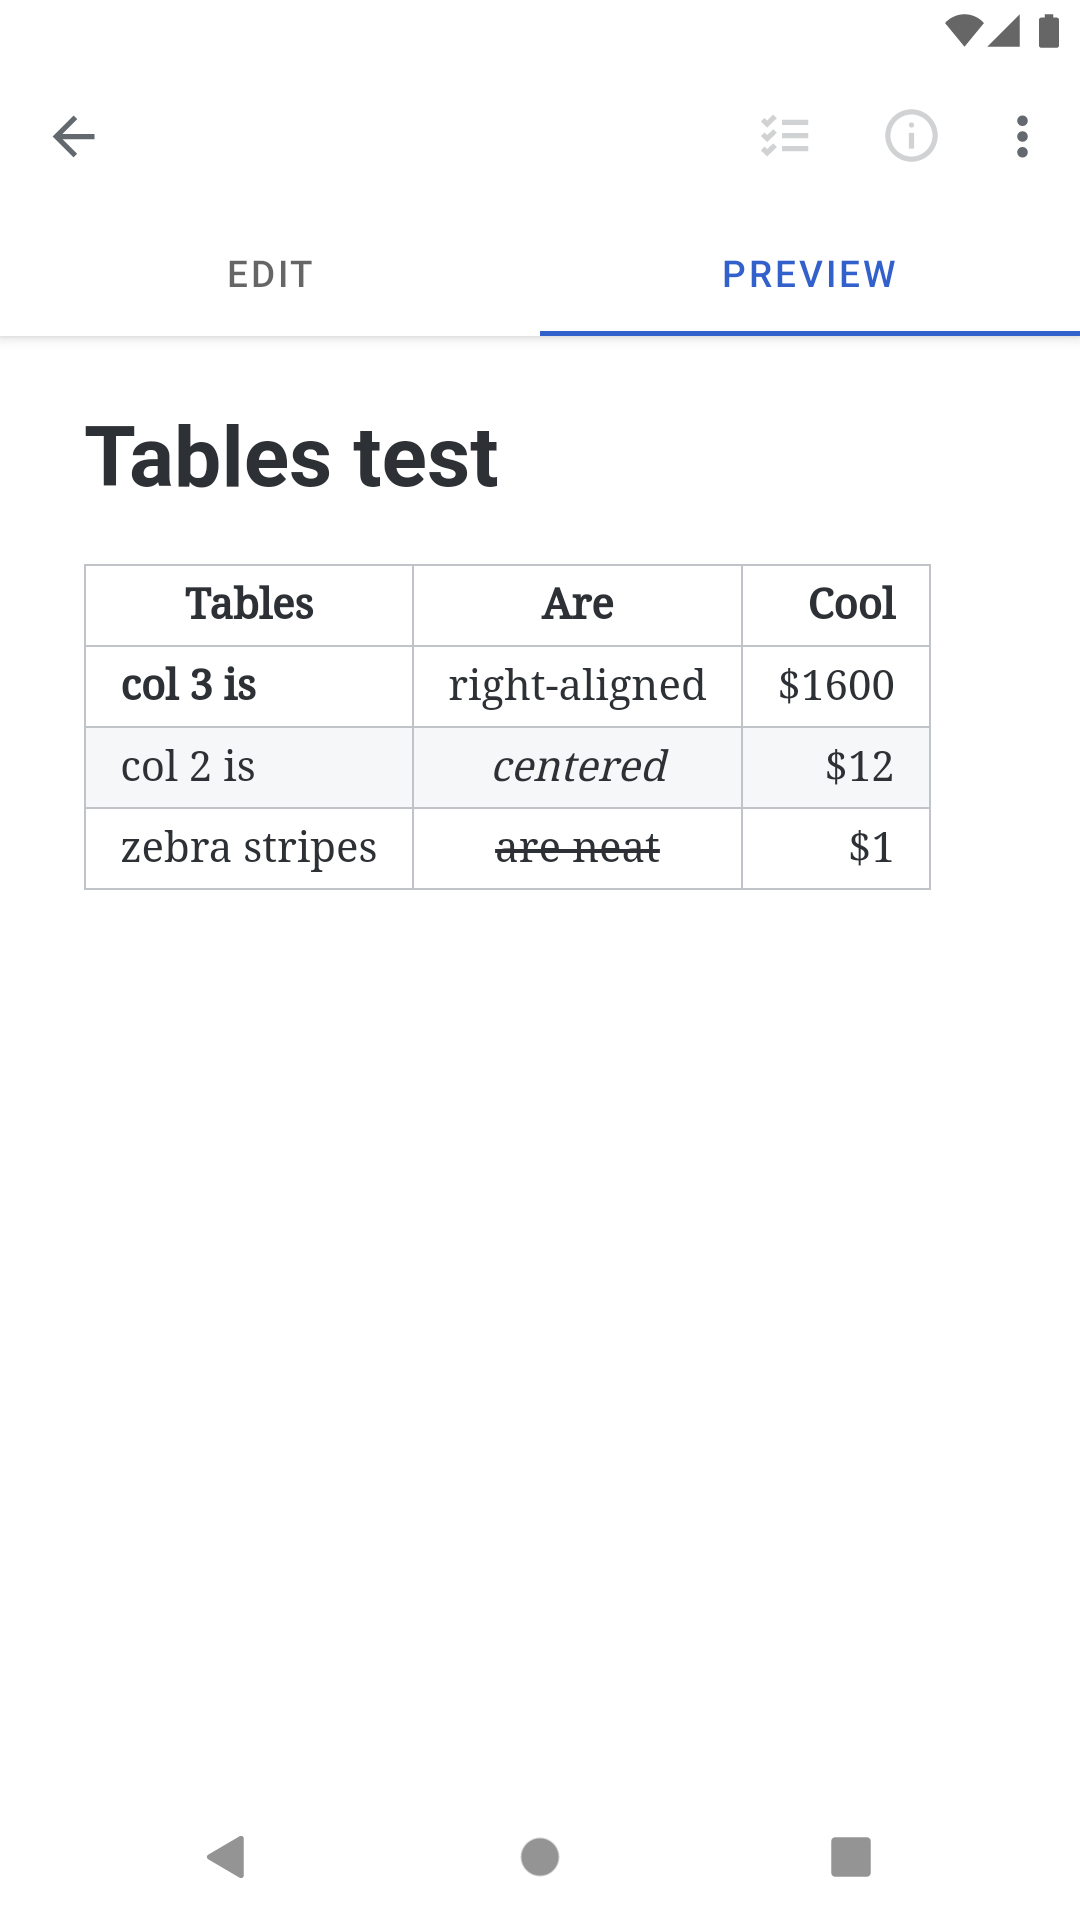Click the 'Are' column header

(x=577, y=604)
